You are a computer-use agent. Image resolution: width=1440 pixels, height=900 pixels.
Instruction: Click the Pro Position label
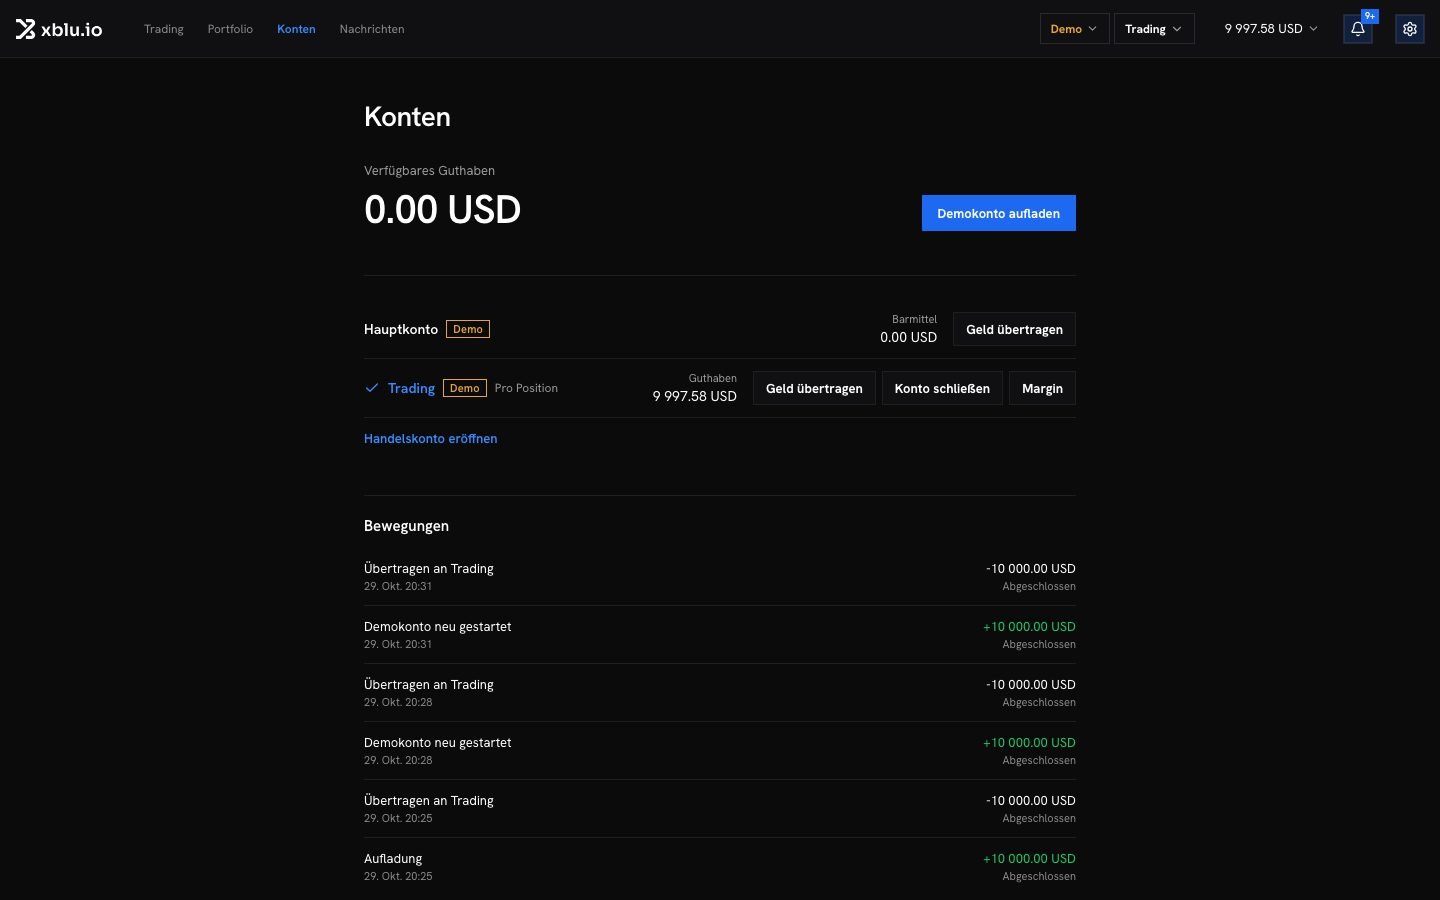(x=526, y=388)
